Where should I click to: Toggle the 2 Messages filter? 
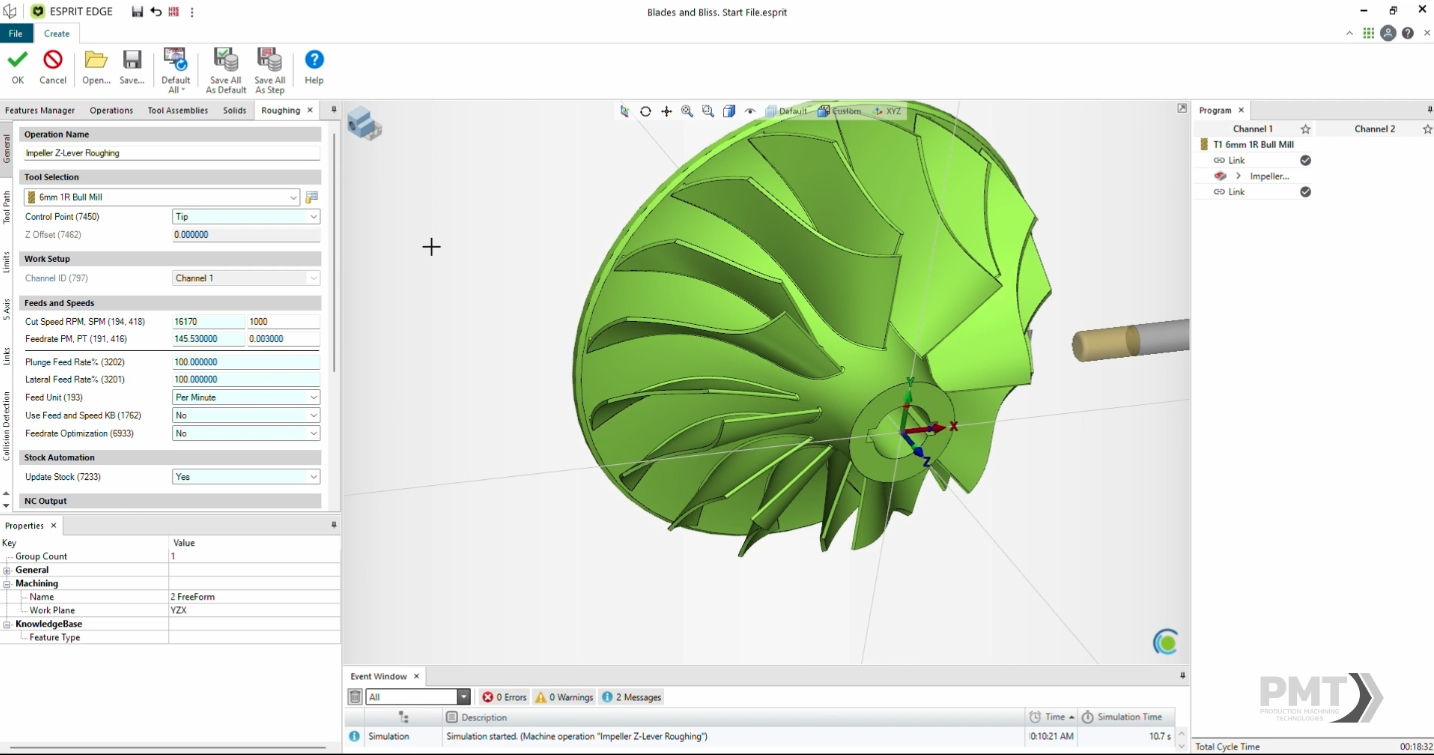click(x=631, y=697)
